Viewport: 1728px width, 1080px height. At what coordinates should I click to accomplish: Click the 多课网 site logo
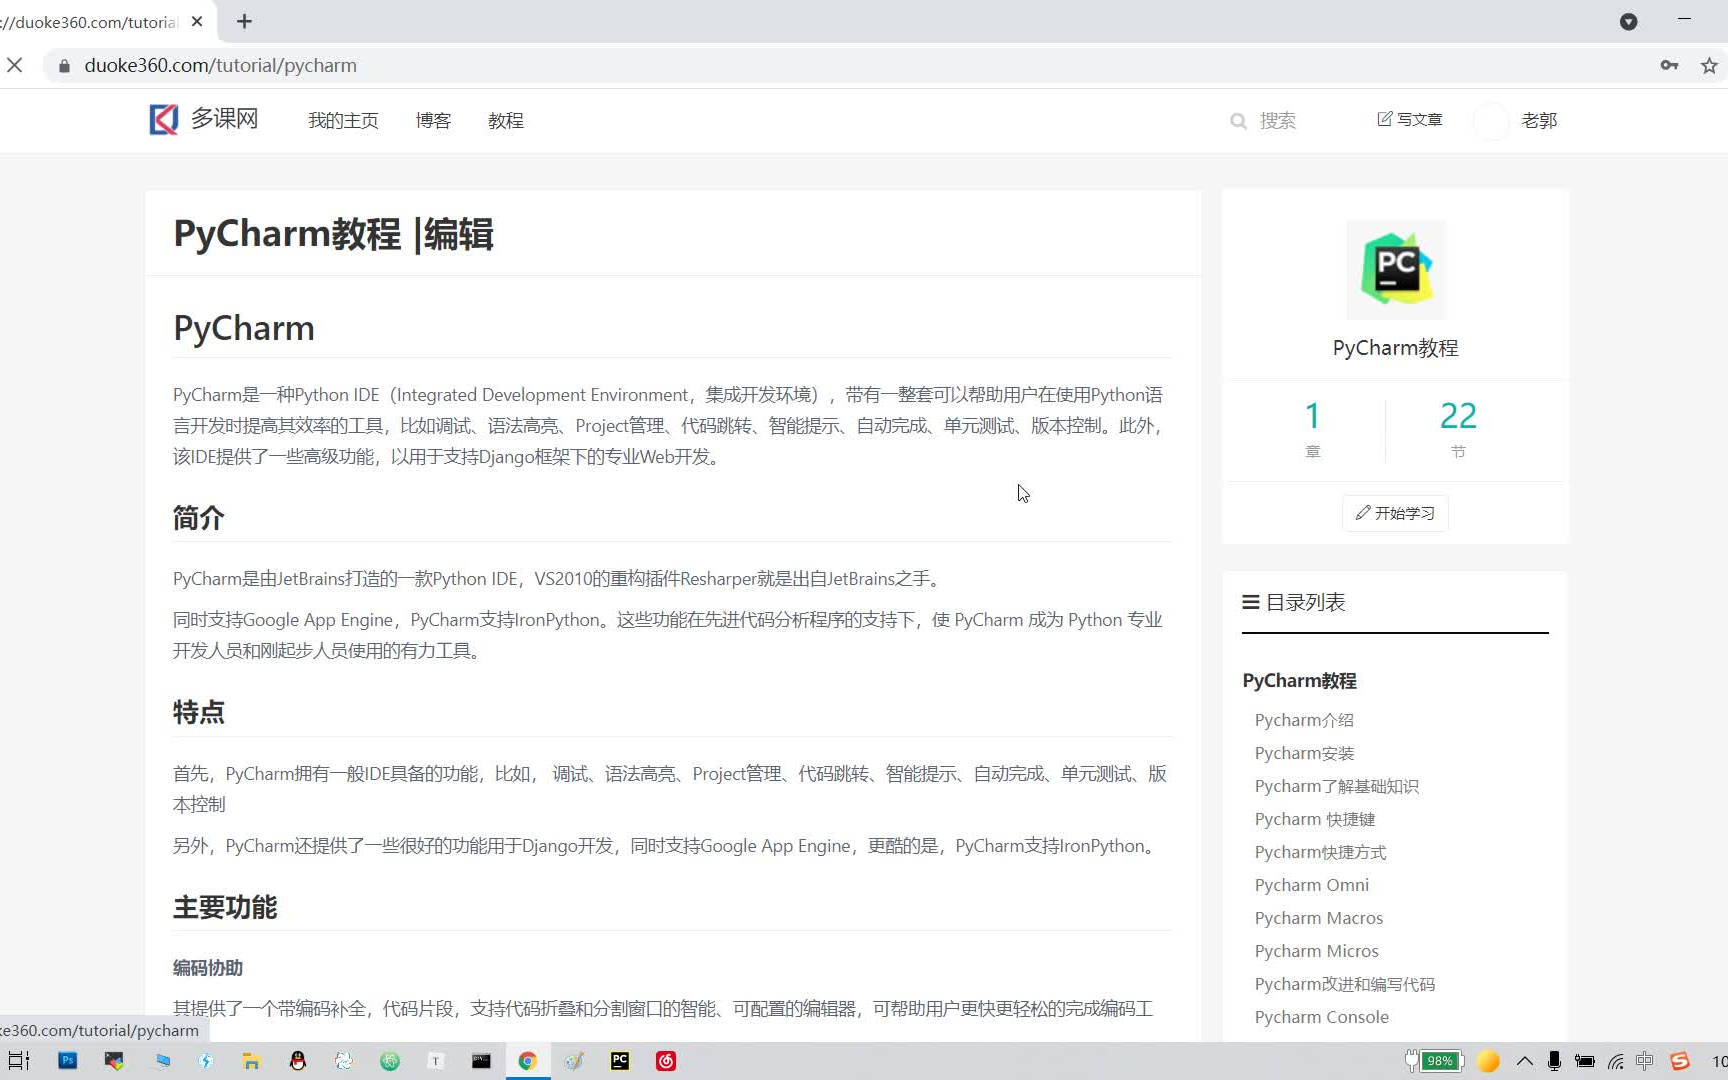click(x=204, y=119)
